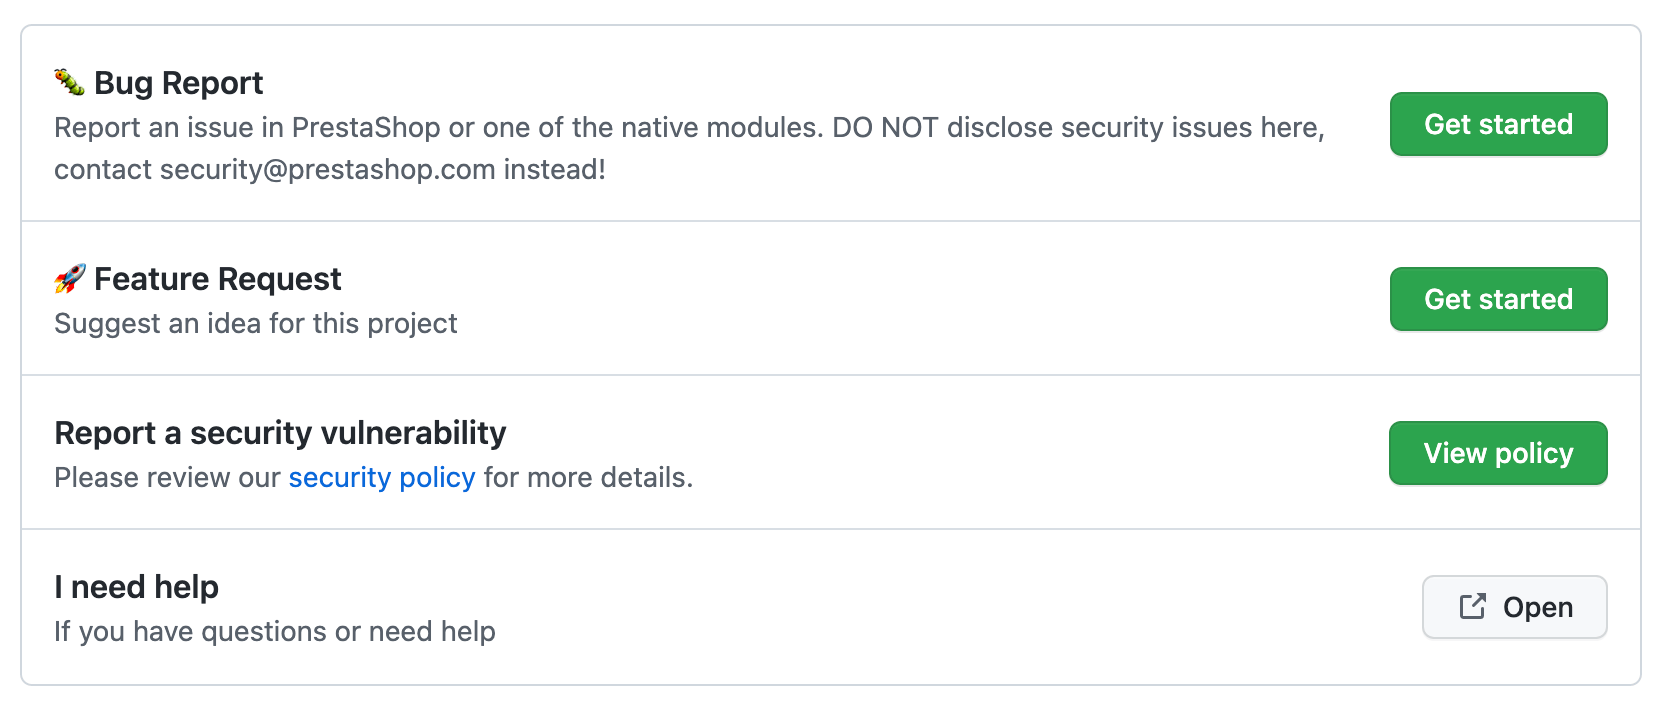The width and height of the screenshot is (1660, 710).
Task: Click the Feature Request title text
Action: click(217, 279)
